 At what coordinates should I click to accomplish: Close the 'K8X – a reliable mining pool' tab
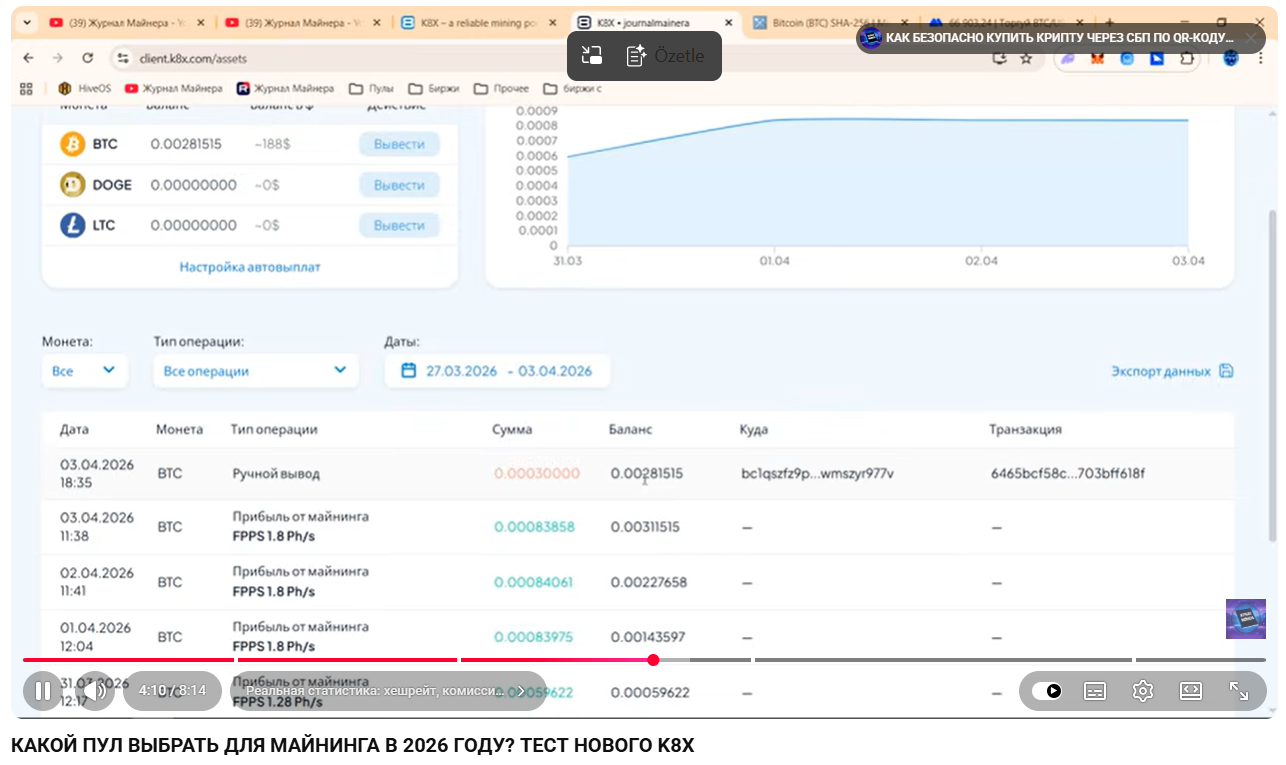(x=553, y=23)
